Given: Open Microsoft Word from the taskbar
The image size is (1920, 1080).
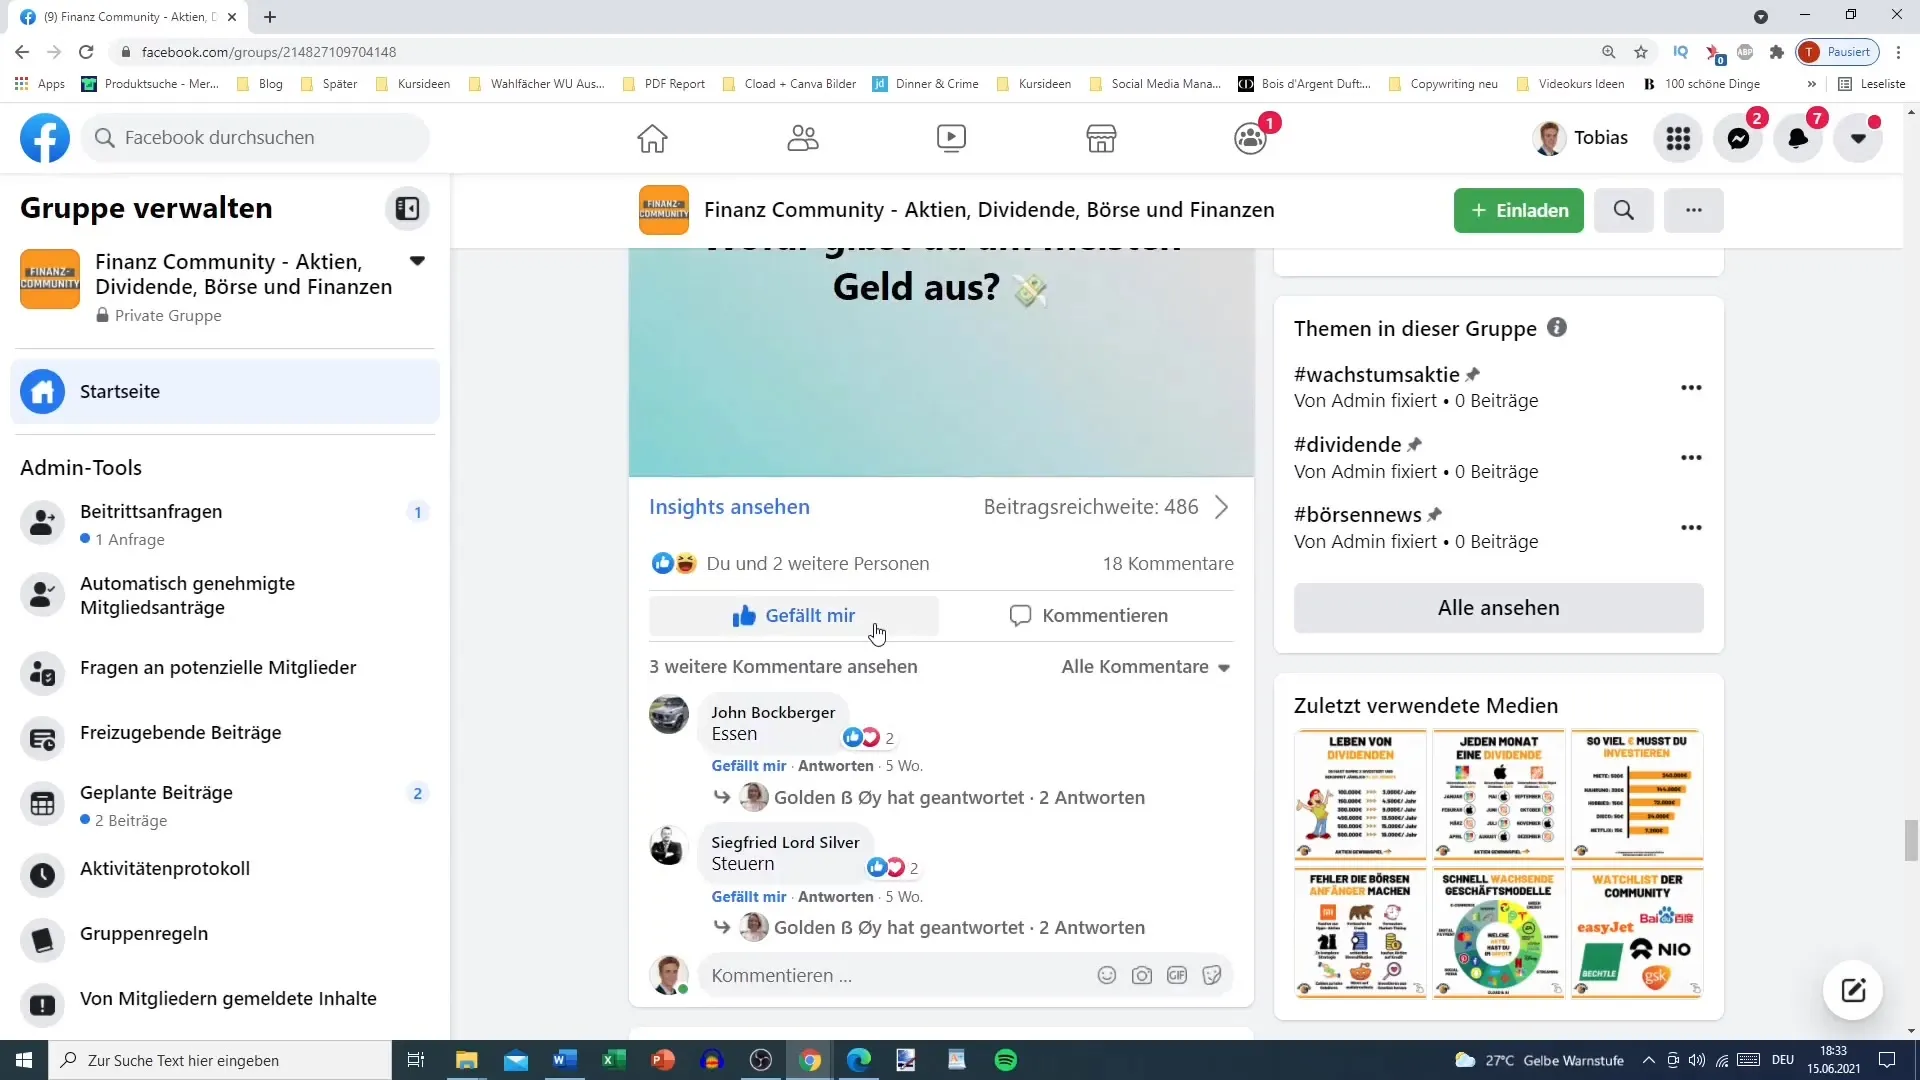Looking at the screenshot, I should [x=564, y=1060].
